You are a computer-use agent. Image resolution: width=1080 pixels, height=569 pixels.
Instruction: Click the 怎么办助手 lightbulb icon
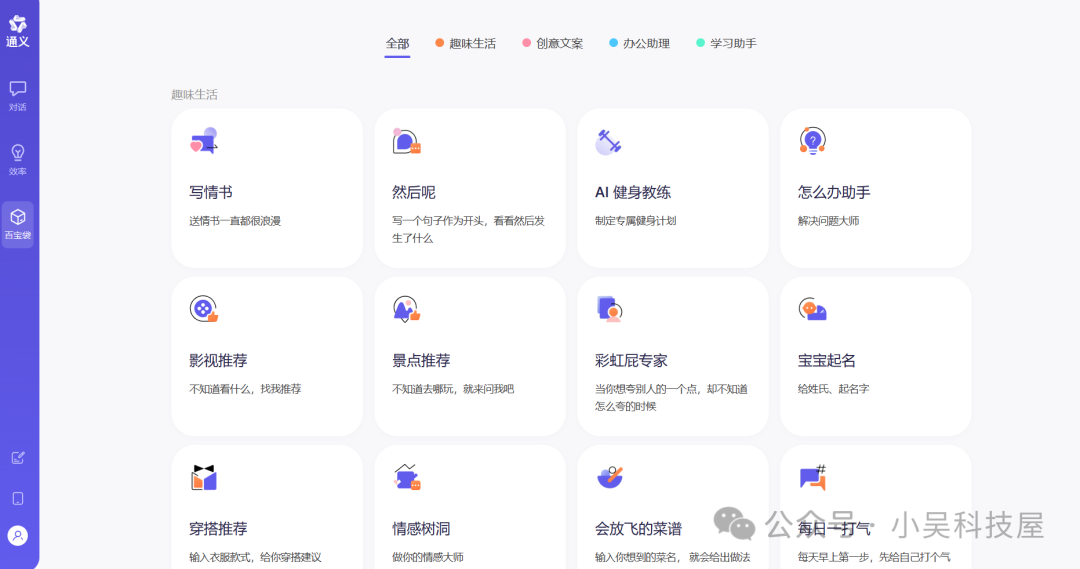coord(813,141)
